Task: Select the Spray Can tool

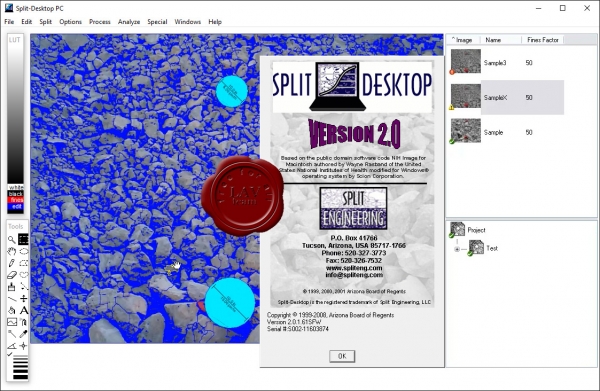Action: pyautogui.click(x=23, y=323)
